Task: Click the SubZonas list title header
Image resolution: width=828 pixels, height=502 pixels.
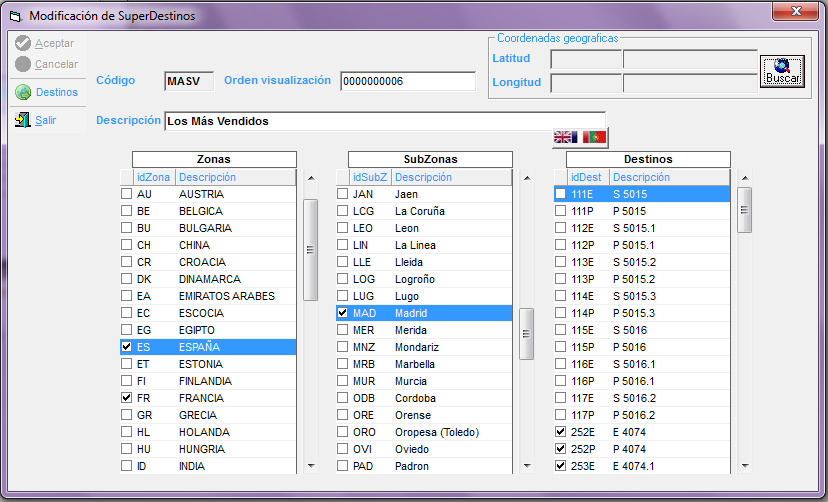Action: [x=430, y=159]
